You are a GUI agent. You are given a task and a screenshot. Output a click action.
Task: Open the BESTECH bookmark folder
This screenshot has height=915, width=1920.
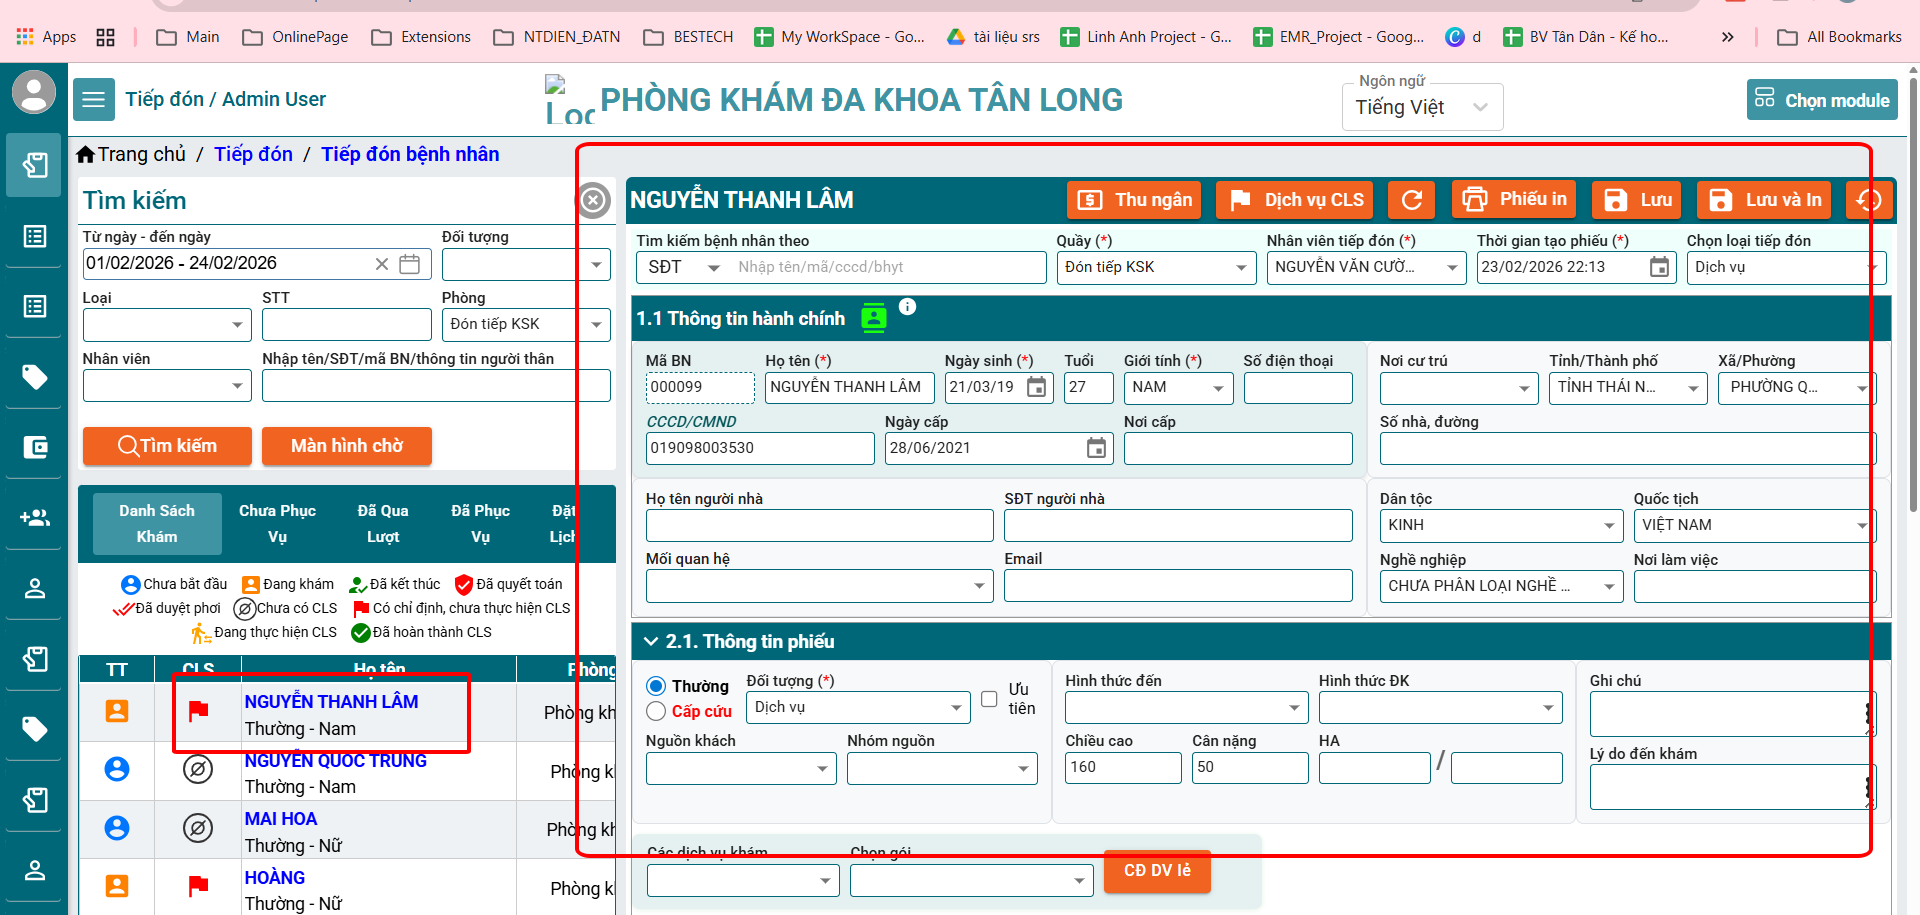tap(688, 37)
